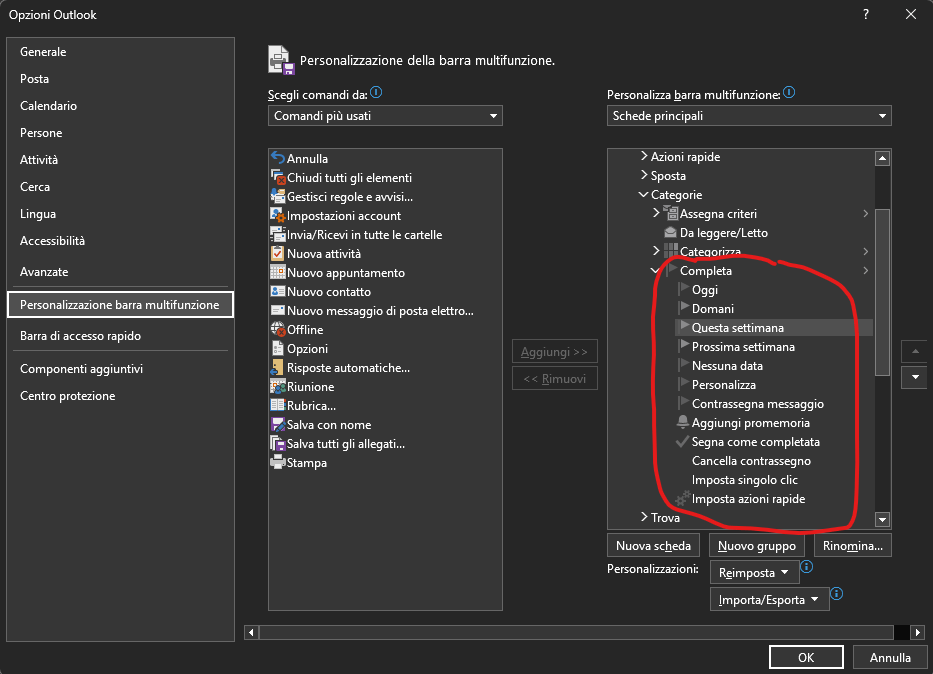This screenshot has height=674, width=933.
Task: Expand the Assegna criteri item
Action: (656, 213)
